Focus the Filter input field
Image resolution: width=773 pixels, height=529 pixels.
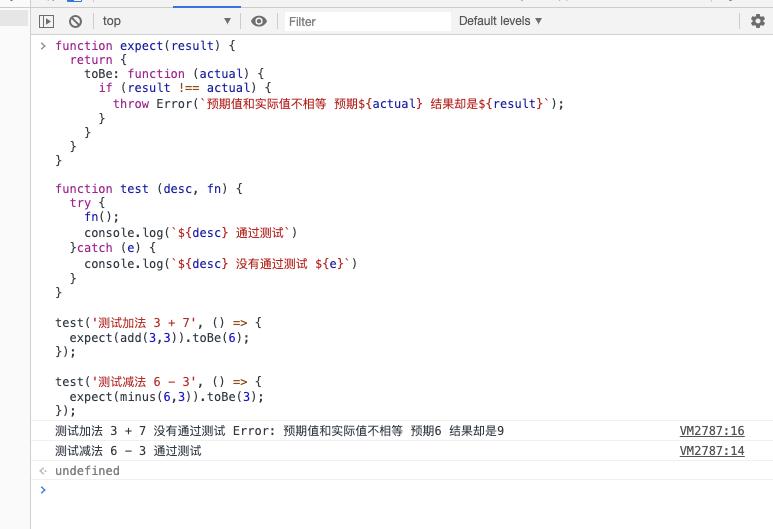[x=368, y=22]
